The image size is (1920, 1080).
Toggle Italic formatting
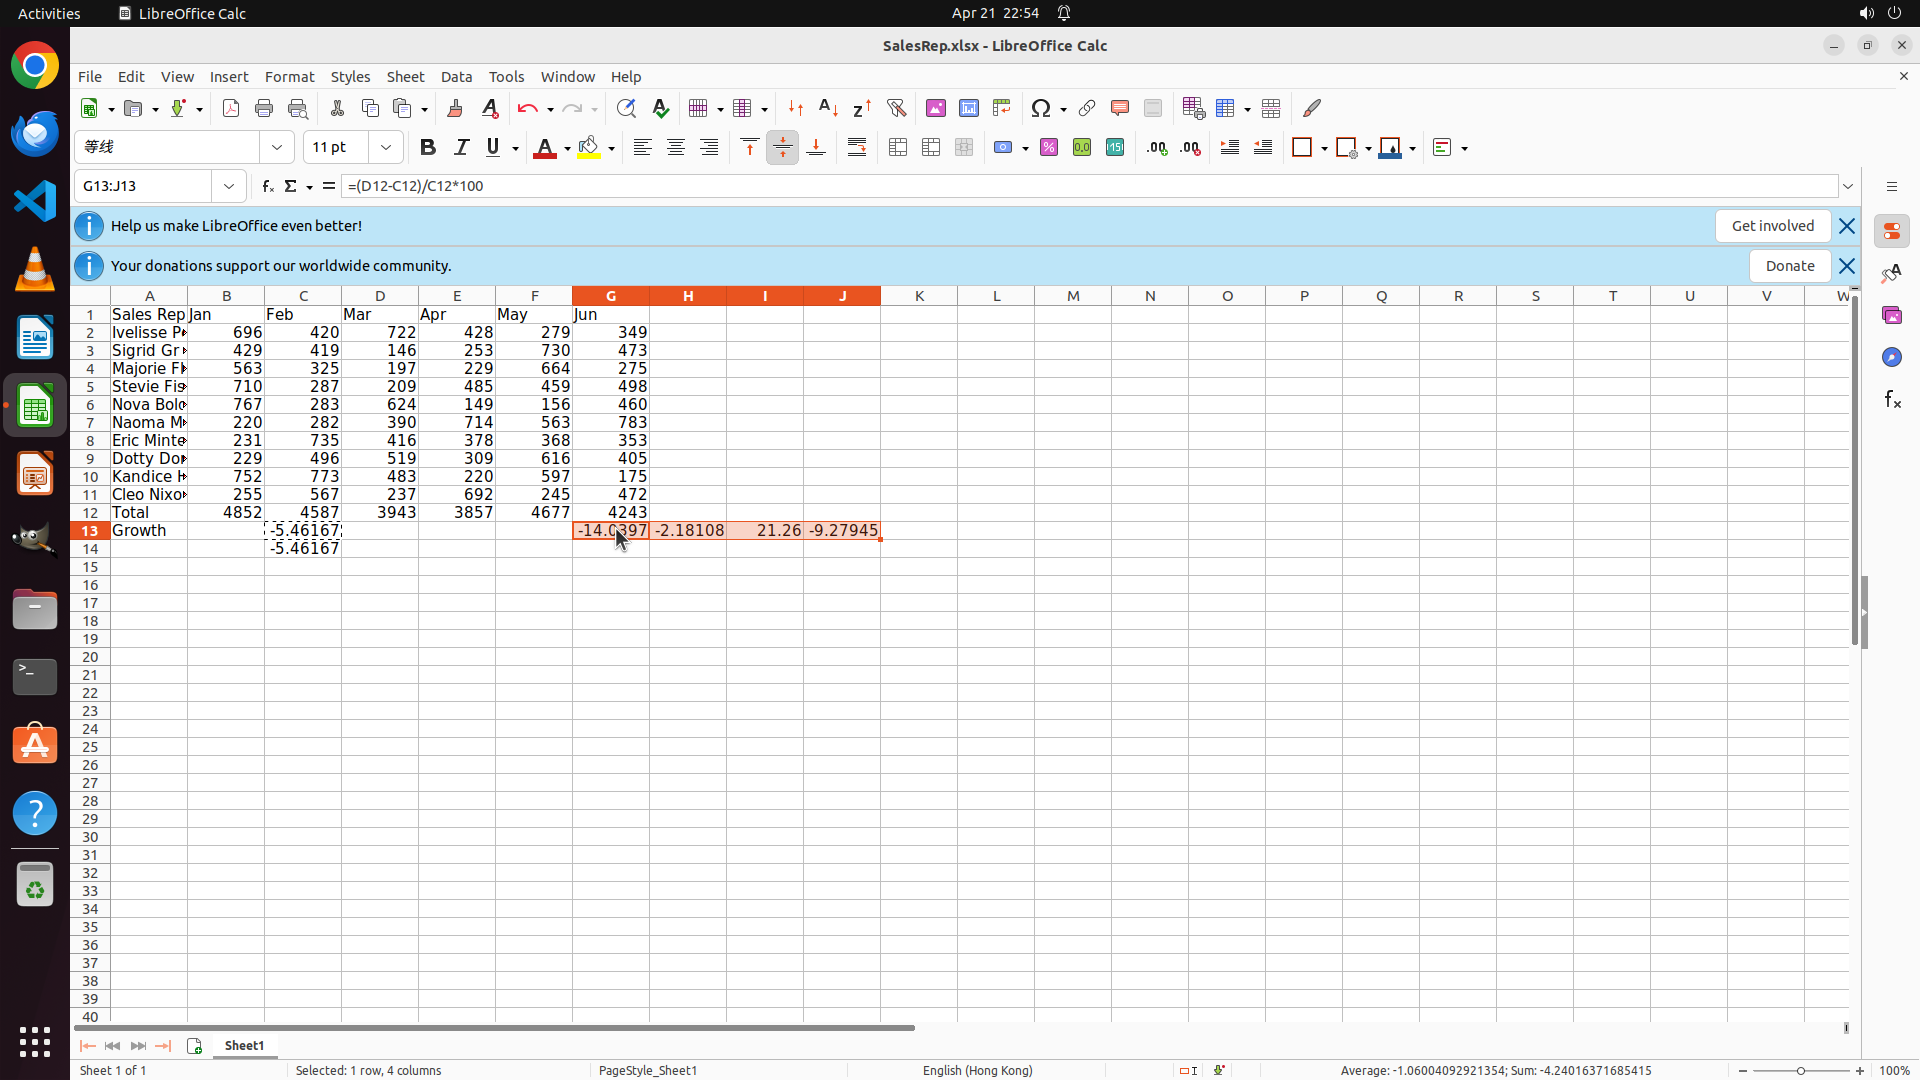[x=461, y=147]
